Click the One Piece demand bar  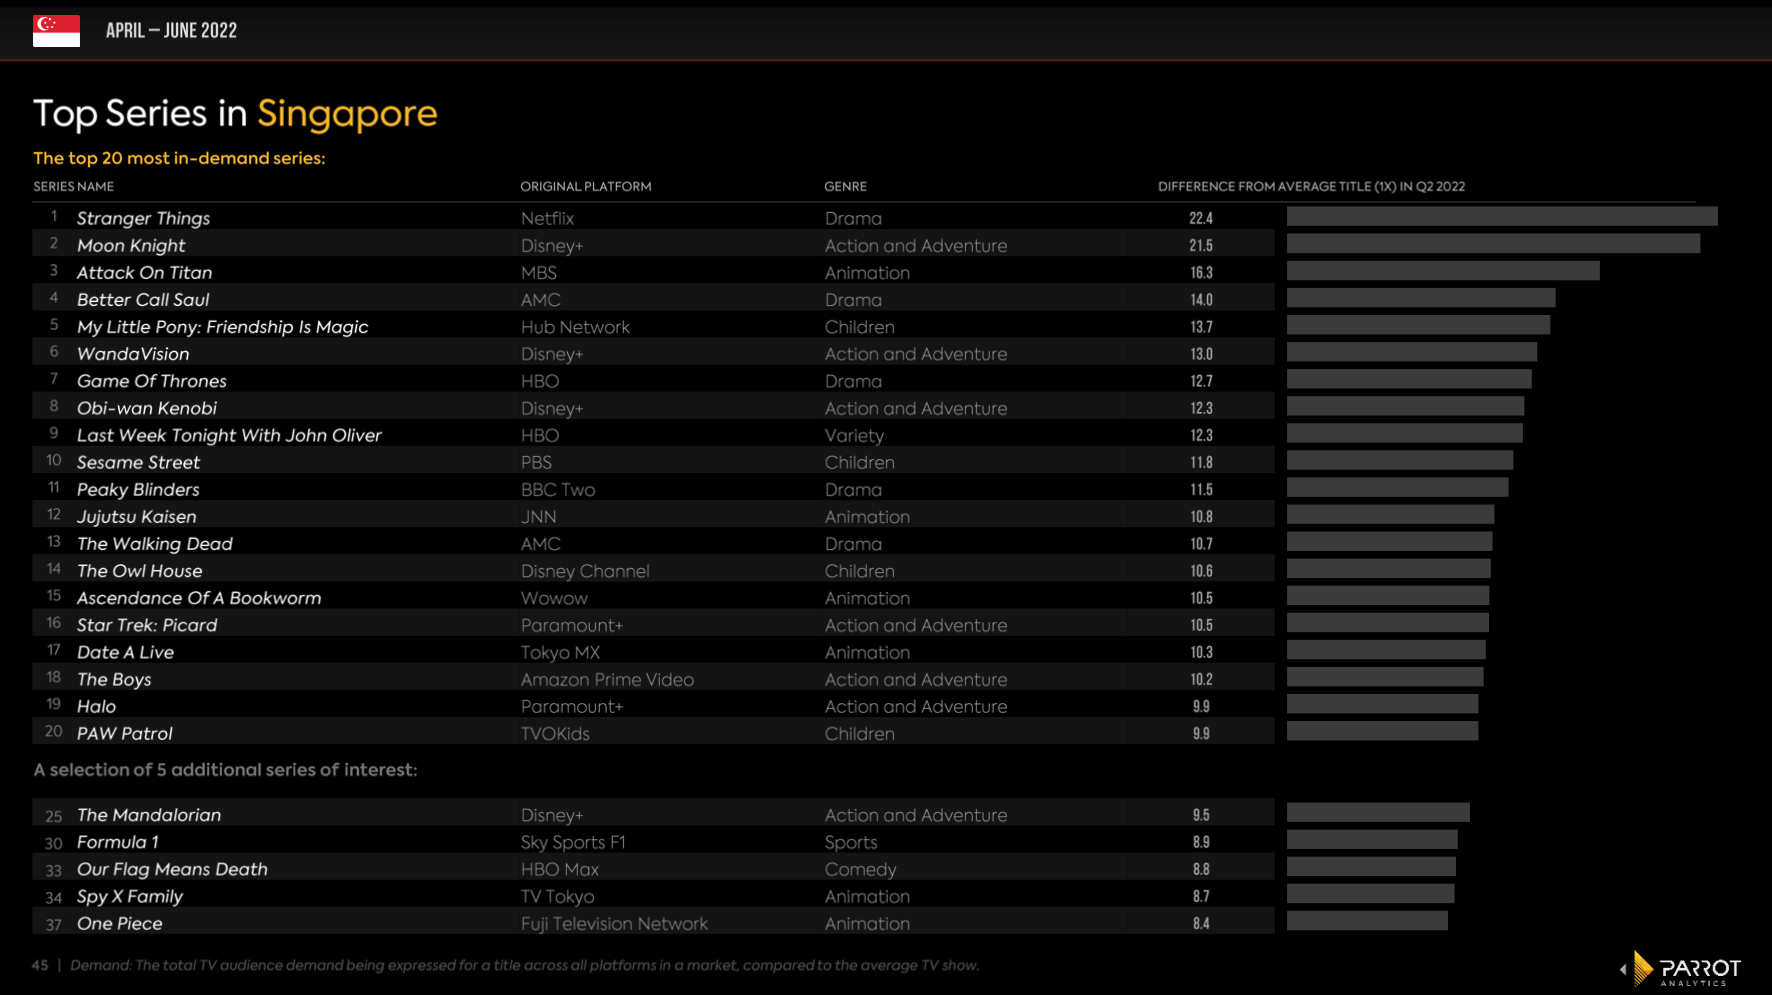click(x=1367, y=921)
